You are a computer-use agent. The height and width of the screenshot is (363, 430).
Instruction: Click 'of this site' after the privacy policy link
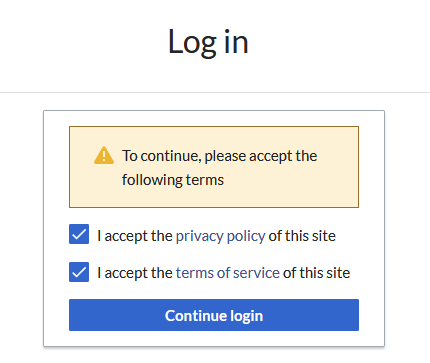click(302, 236)
